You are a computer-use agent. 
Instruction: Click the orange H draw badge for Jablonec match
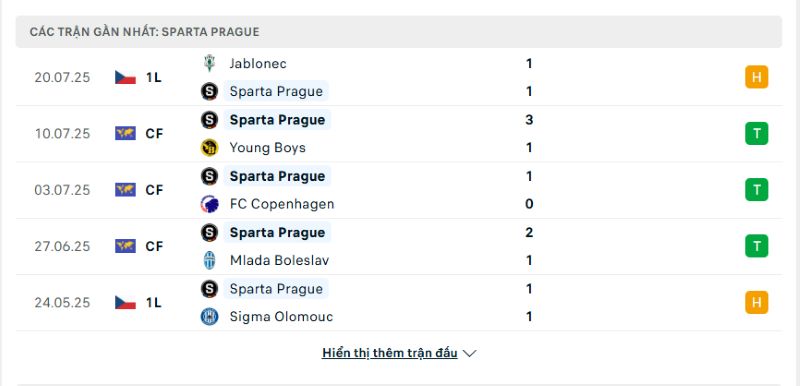[756, 78]
